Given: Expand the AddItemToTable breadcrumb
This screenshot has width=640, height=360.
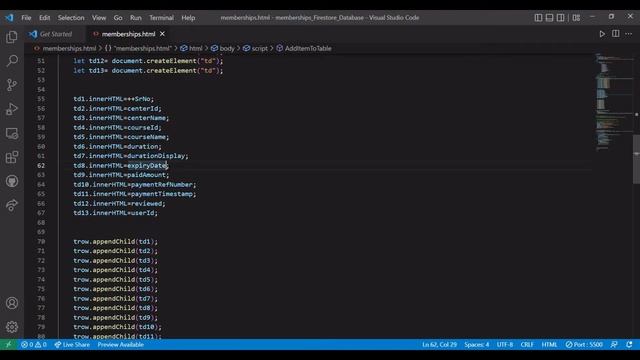Looking at the screenshot, I should pos(308,49).
